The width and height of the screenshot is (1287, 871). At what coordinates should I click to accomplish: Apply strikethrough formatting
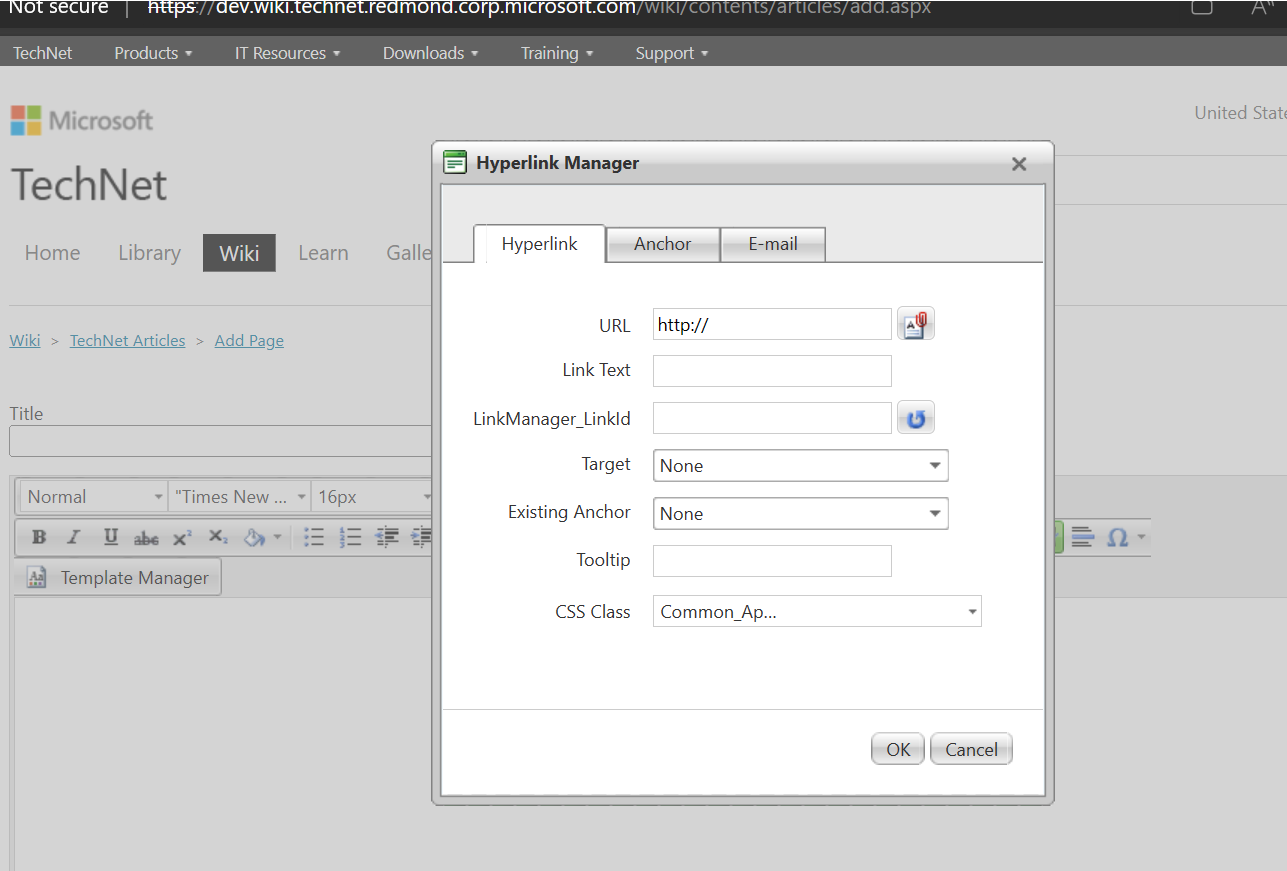[x=145, y=537]
